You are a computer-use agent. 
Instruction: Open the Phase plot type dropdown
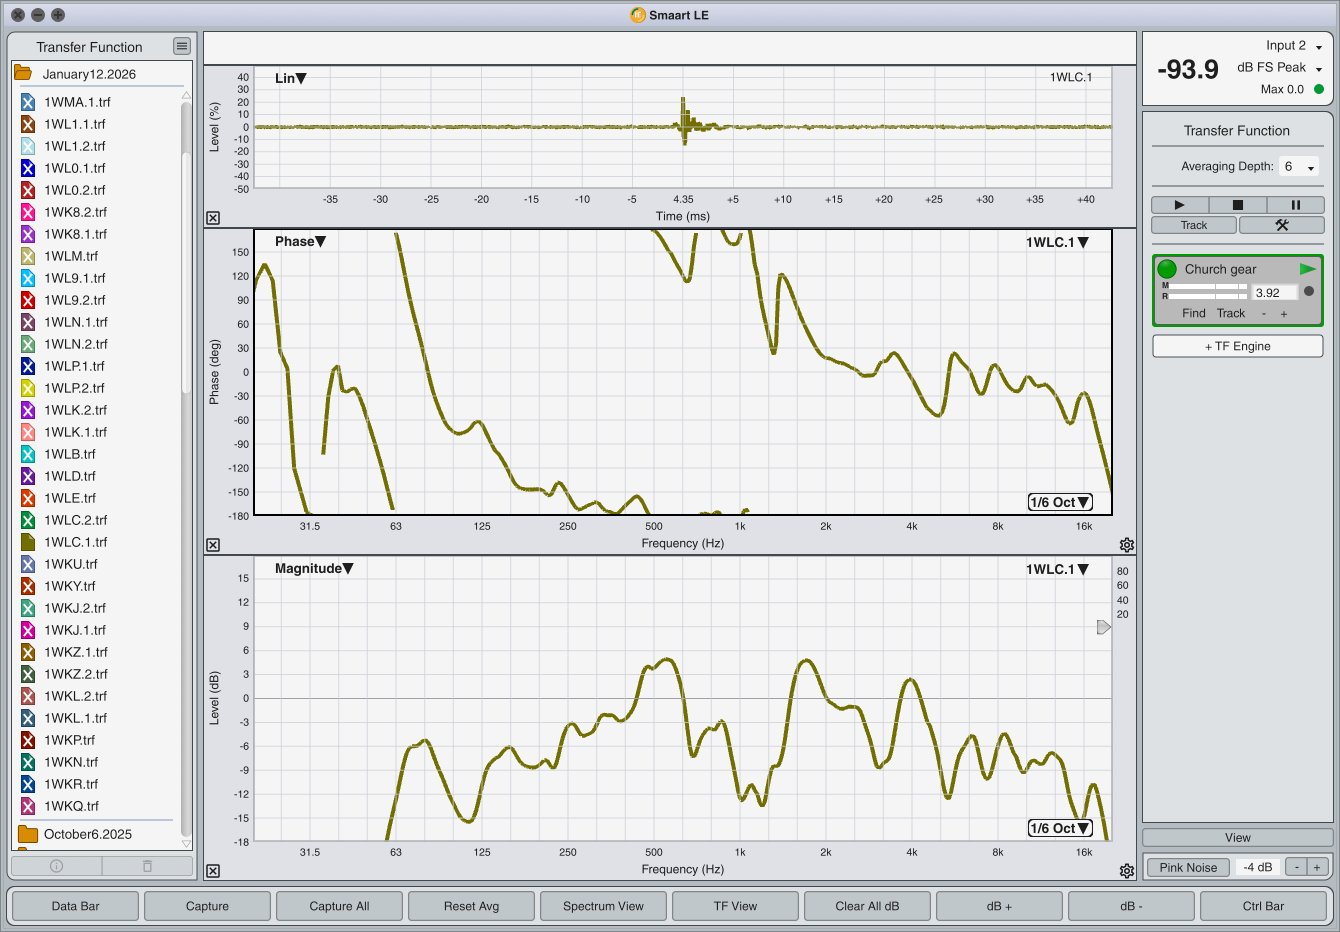click(301, 241)
